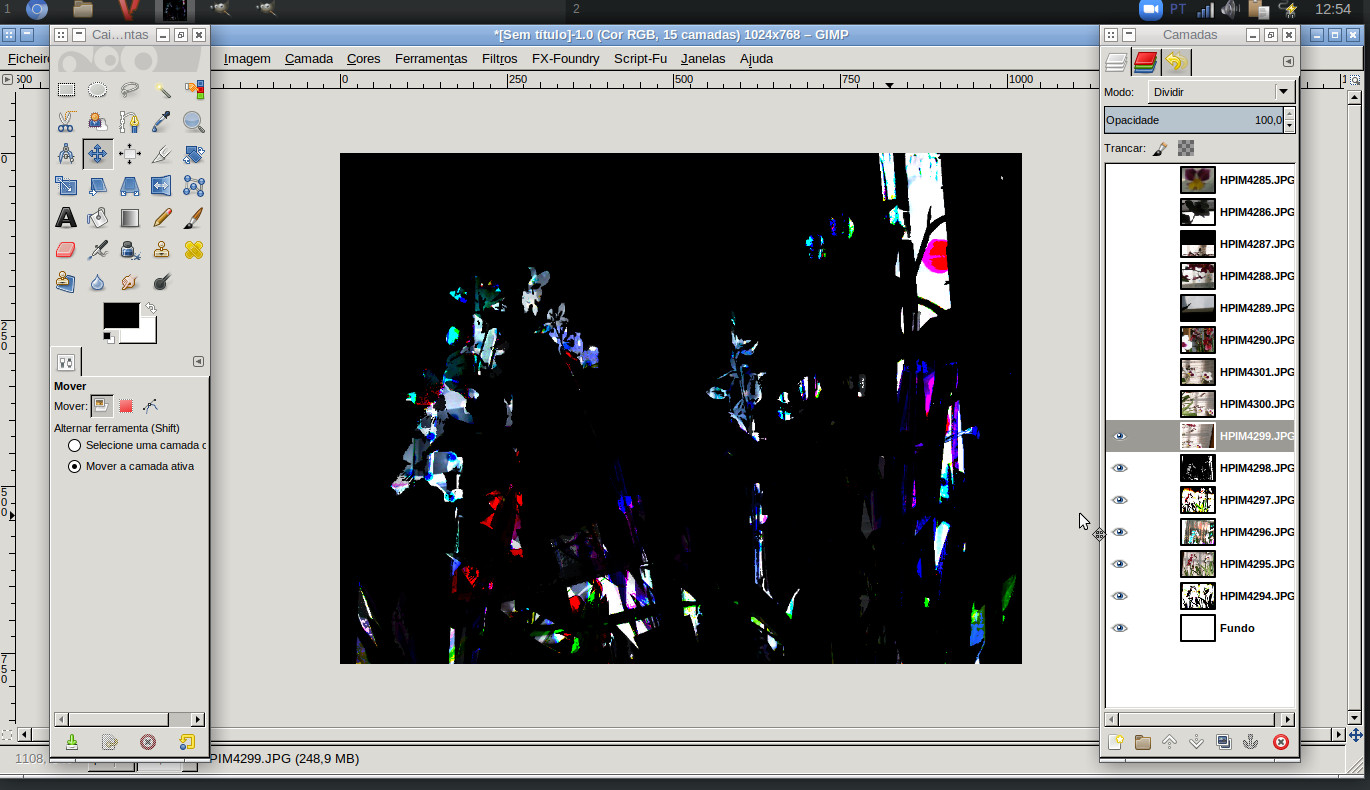The width and height of the screenshot is (1370, 790).
Task: Select the Color Picker eyedropper tool
Action: tap(162, 122)
